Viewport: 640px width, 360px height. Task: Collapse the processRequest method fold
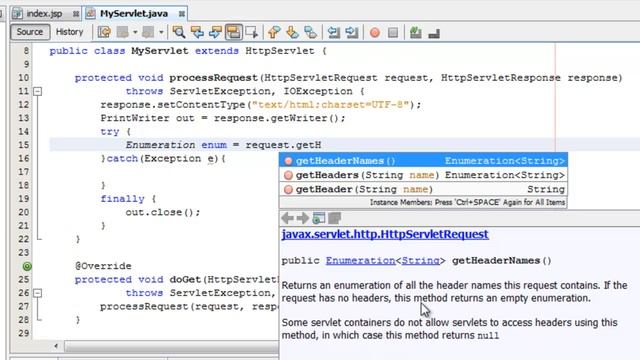(38, 91)
